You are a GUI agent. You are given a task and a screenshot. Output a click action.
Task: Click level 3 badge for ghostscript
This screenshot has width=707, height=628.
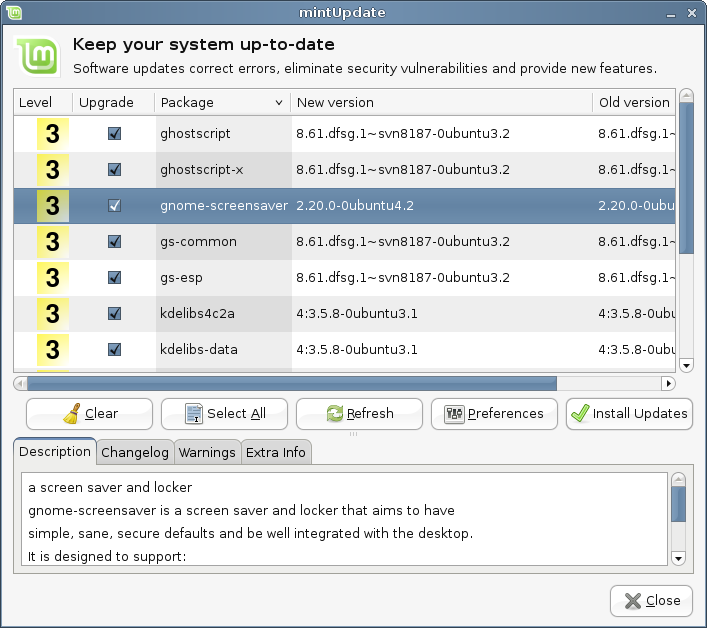click(53, 133)
